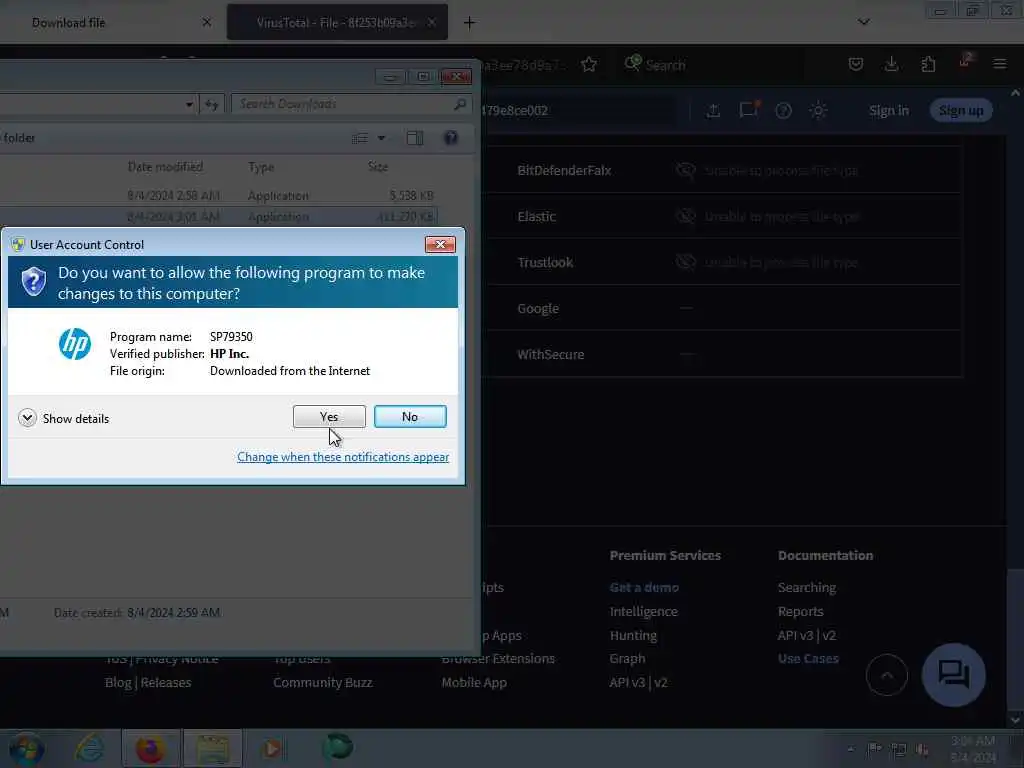Open the Use Cases link

[x=808, y=658]
